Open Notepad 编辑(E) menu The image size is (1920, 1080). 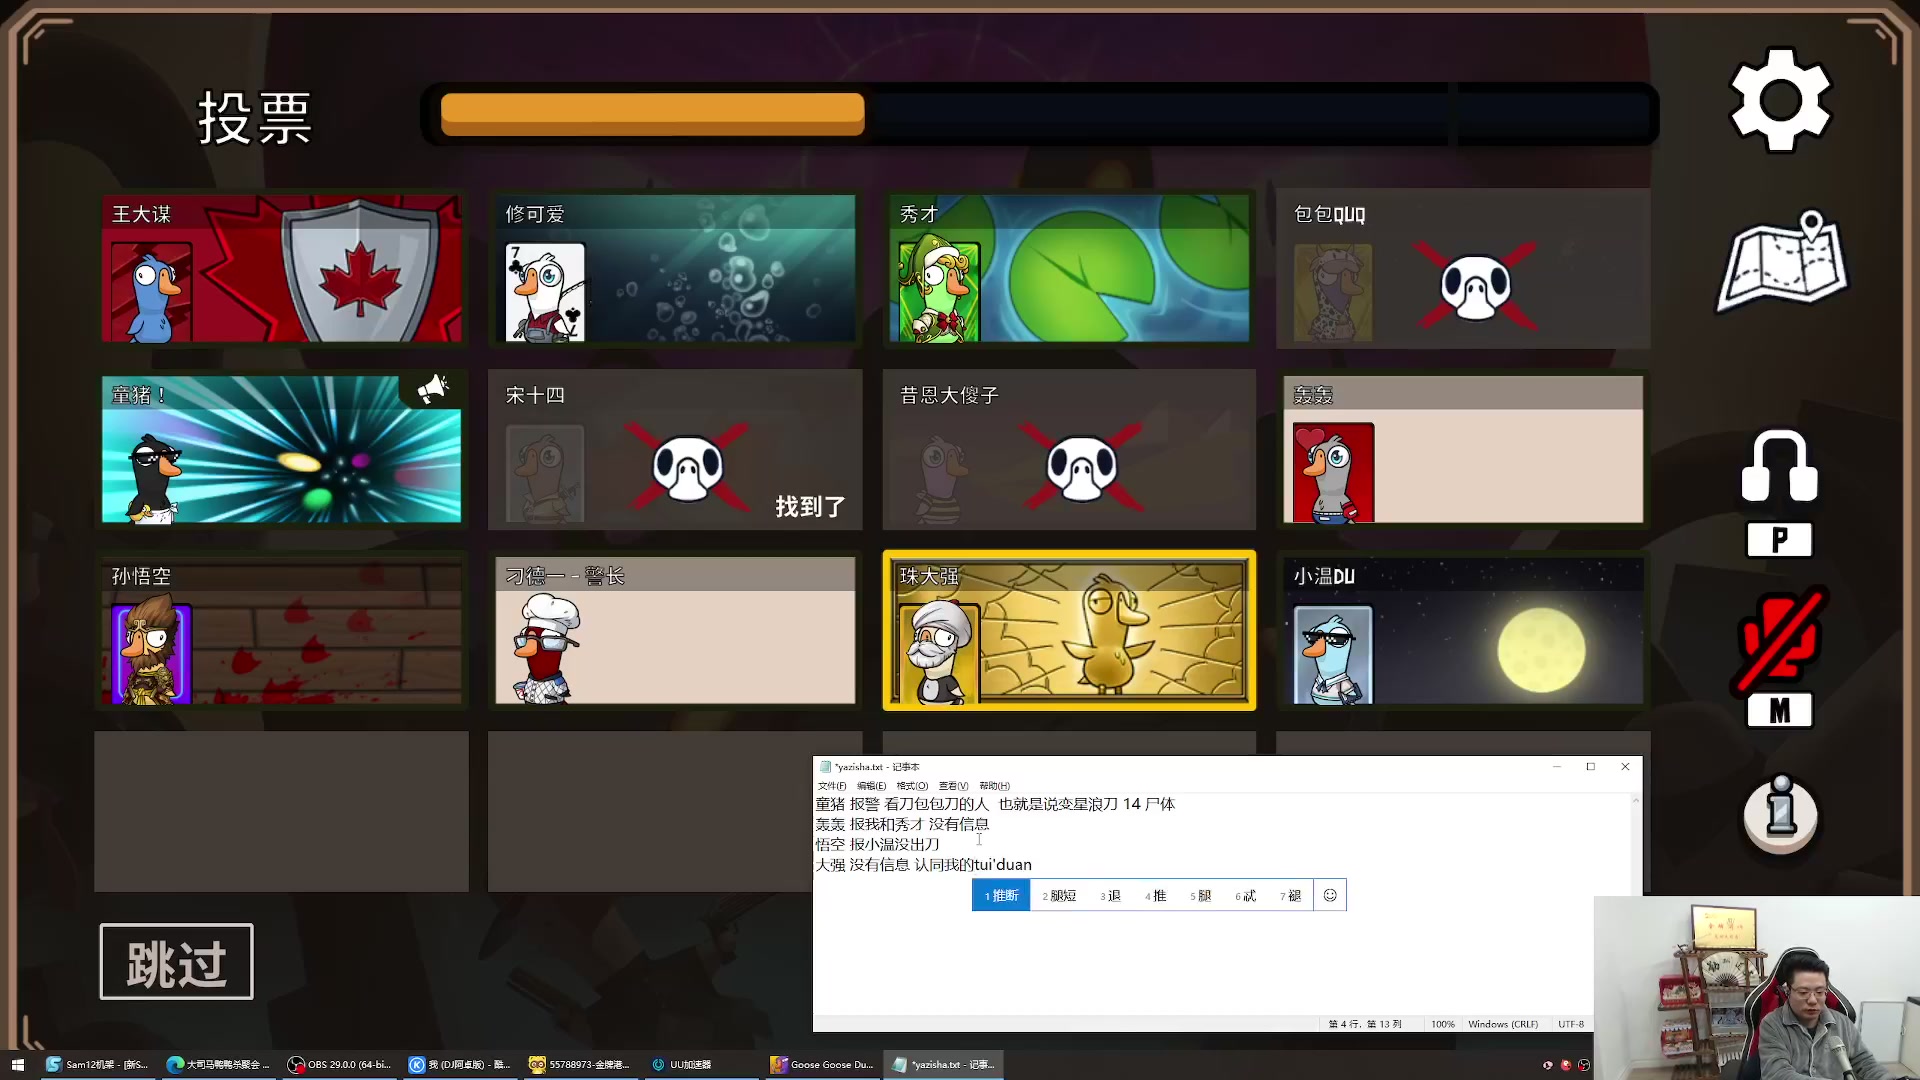pyautogui.click(x=871, y=786)
